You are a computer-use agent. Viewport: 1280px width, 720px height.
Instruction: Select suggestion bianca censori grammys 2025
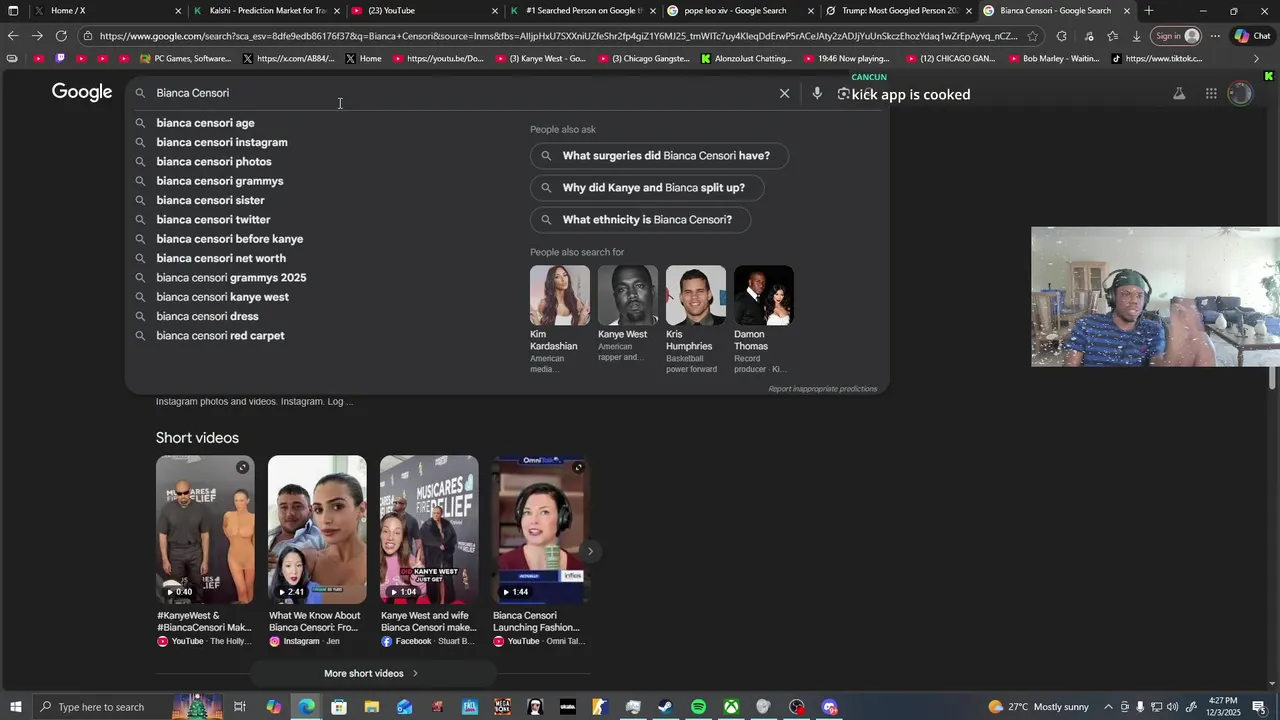[x=231, y=278]
